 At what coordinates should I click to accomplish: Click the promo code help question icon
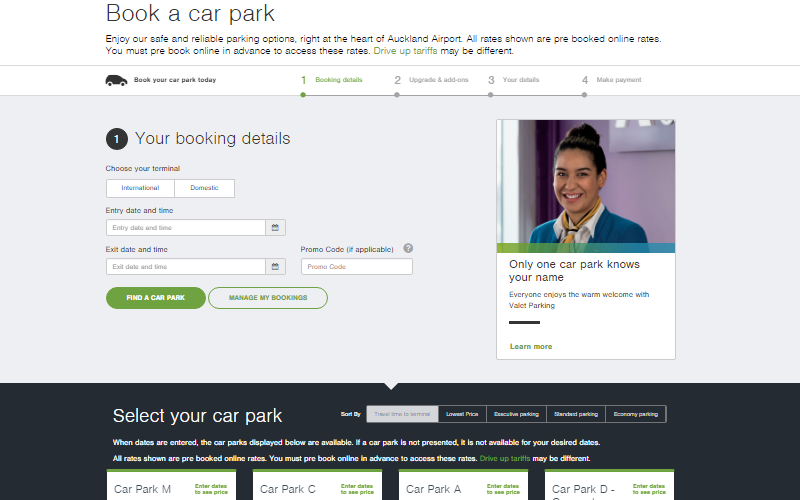[408, 249]
